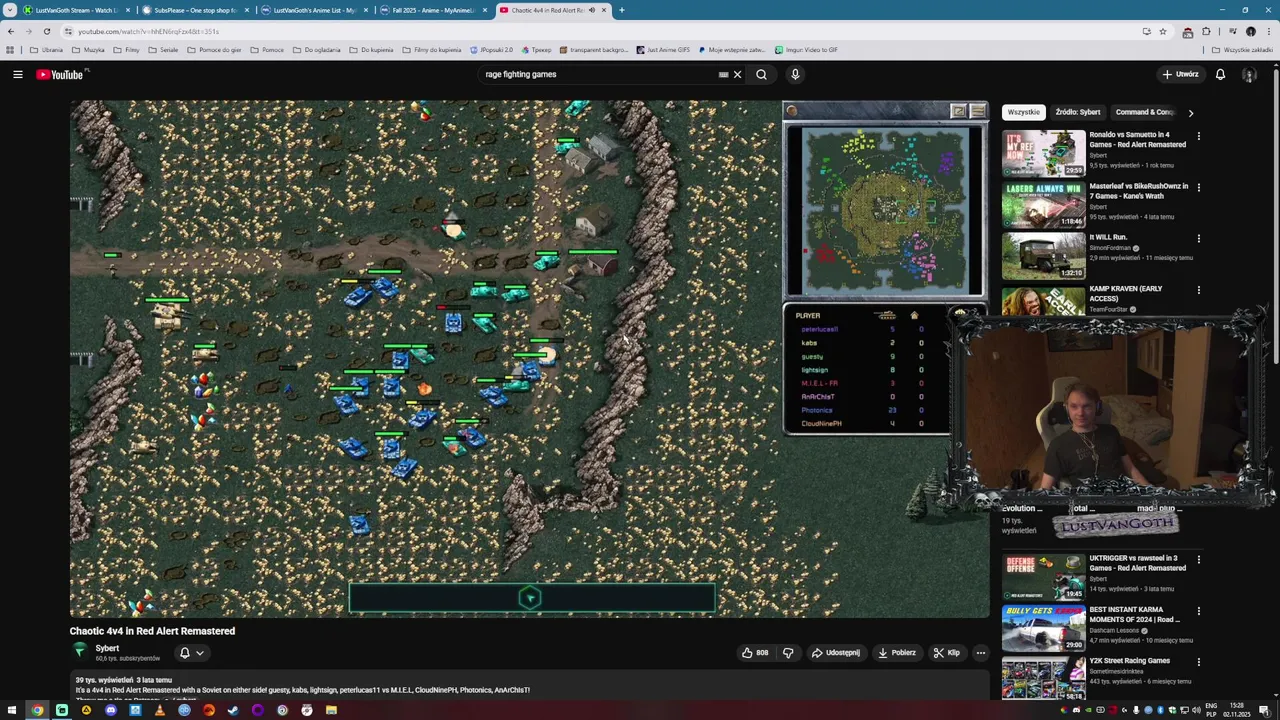Image resolution: width=1280 pixels, height=720 pixels.
Task: Go to YouTube home via logo
Action: coord(62,74)
